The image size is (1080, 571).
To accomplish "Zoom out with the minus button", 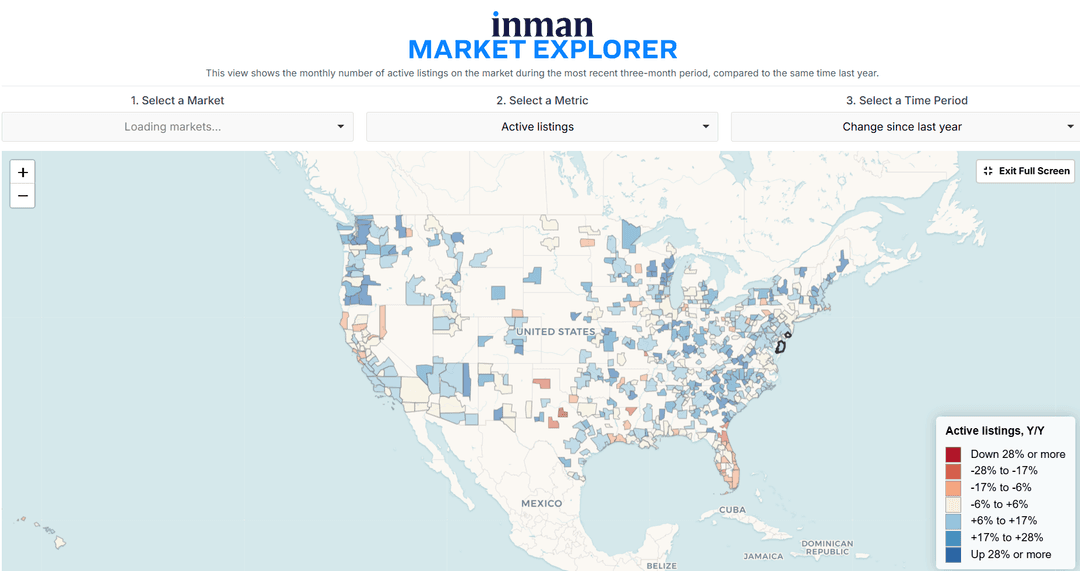I will (23, 196).
